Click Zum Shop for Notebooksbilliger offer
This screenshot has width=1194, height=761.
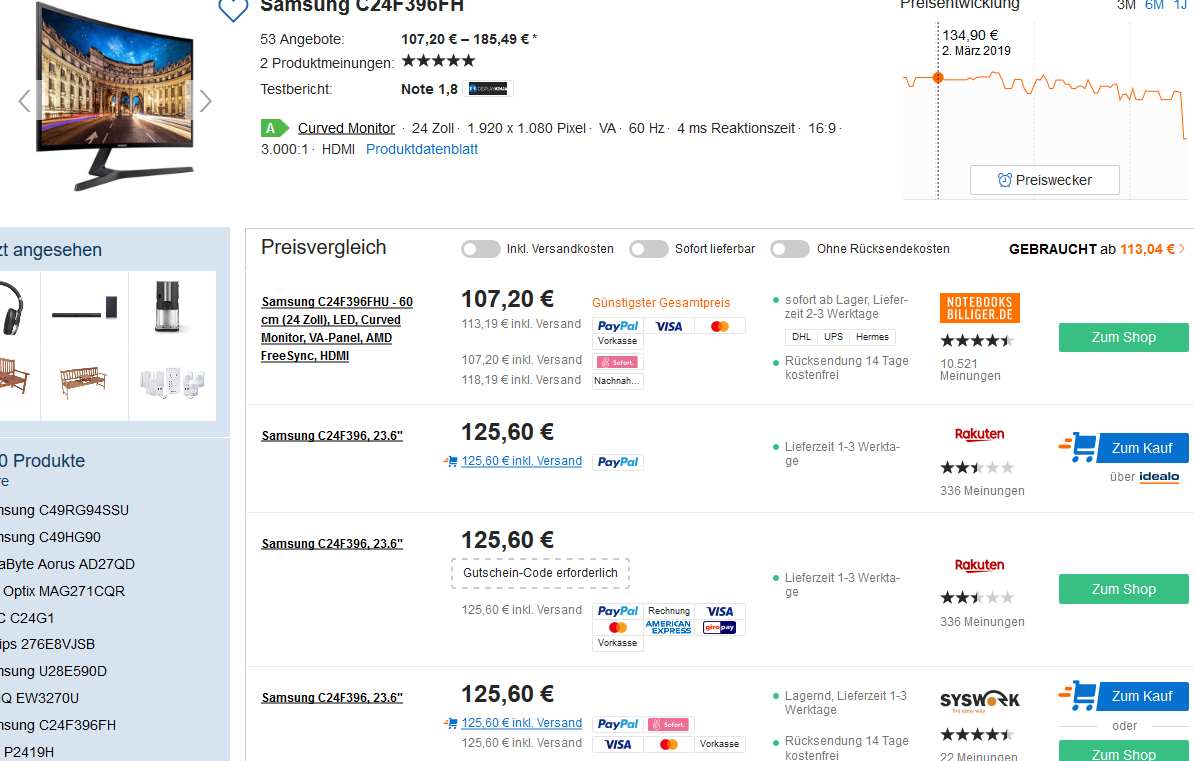tap(1123, 337)
